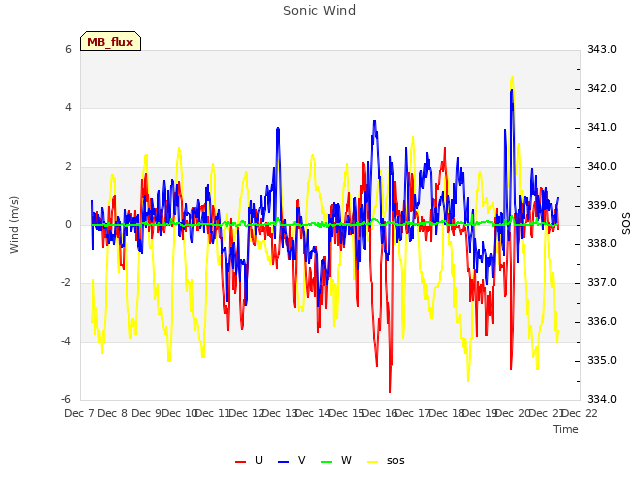
Task: Click the left axis value -2
Action: click(x=66, y=282)
